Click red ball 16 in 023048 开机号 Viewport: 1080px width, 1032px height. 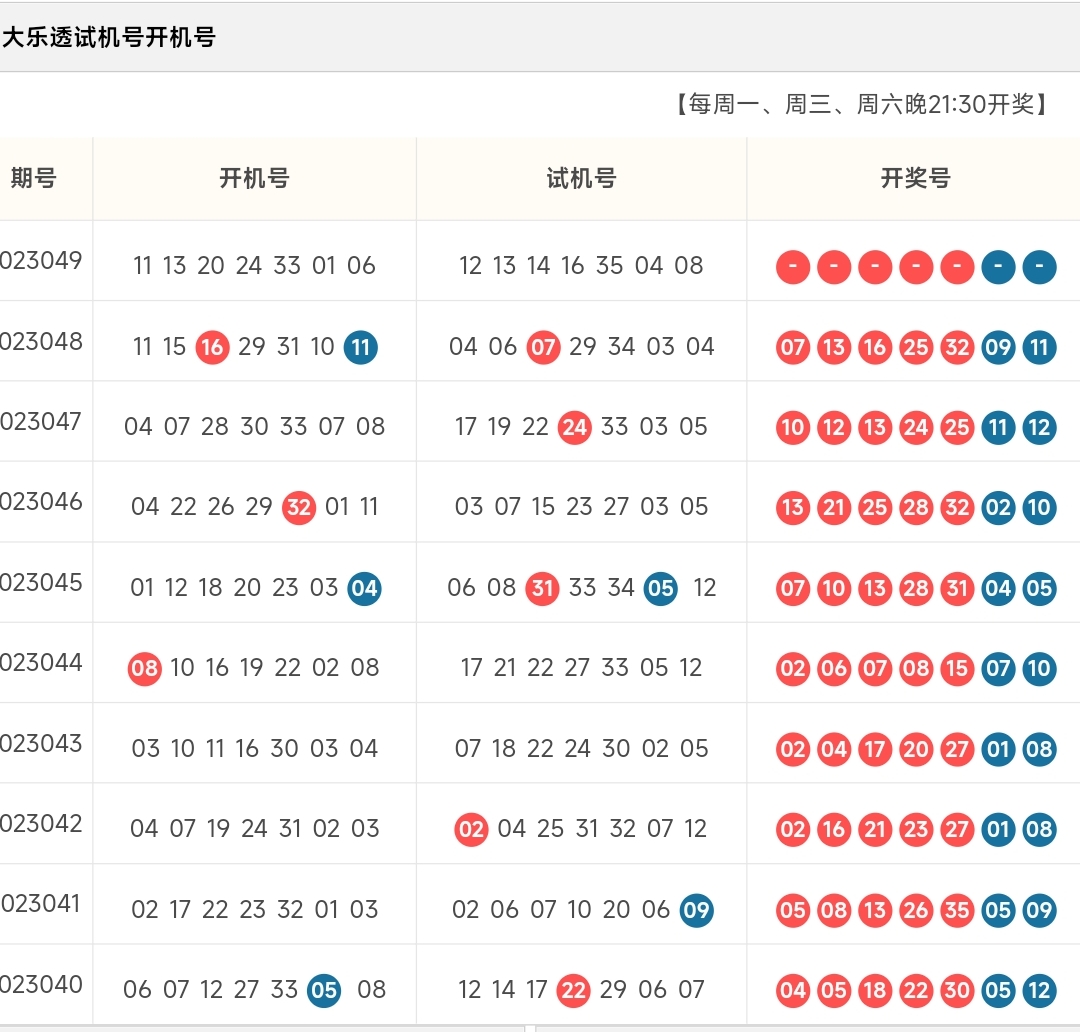pos(212,347)
